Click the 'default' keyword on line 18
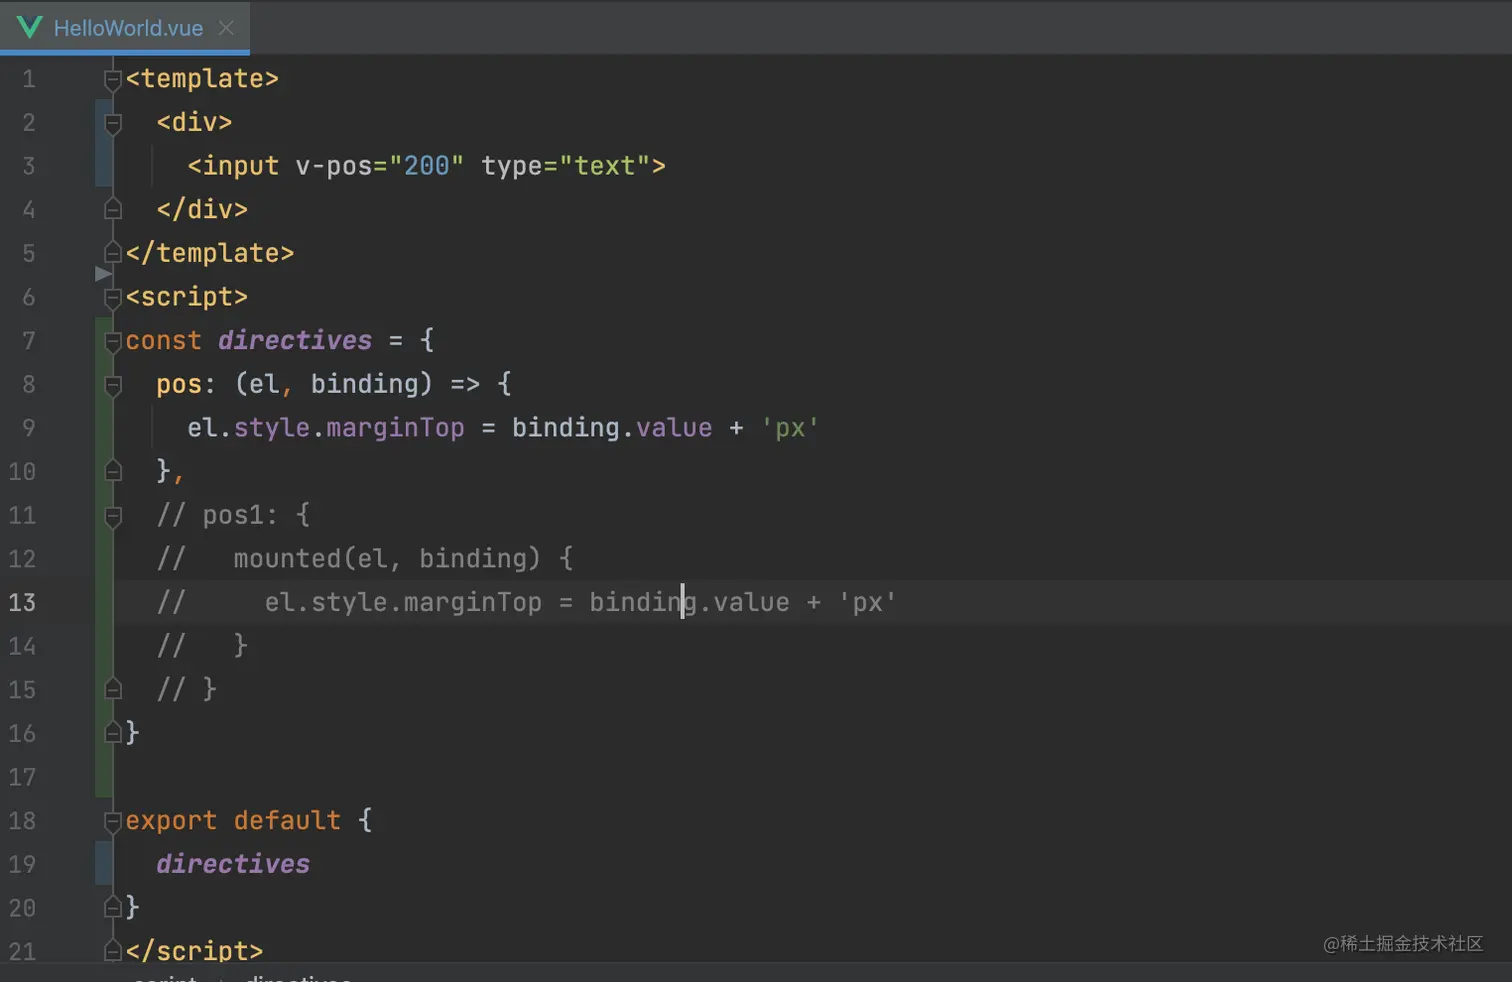1512x982 pixels. [287, 821]
